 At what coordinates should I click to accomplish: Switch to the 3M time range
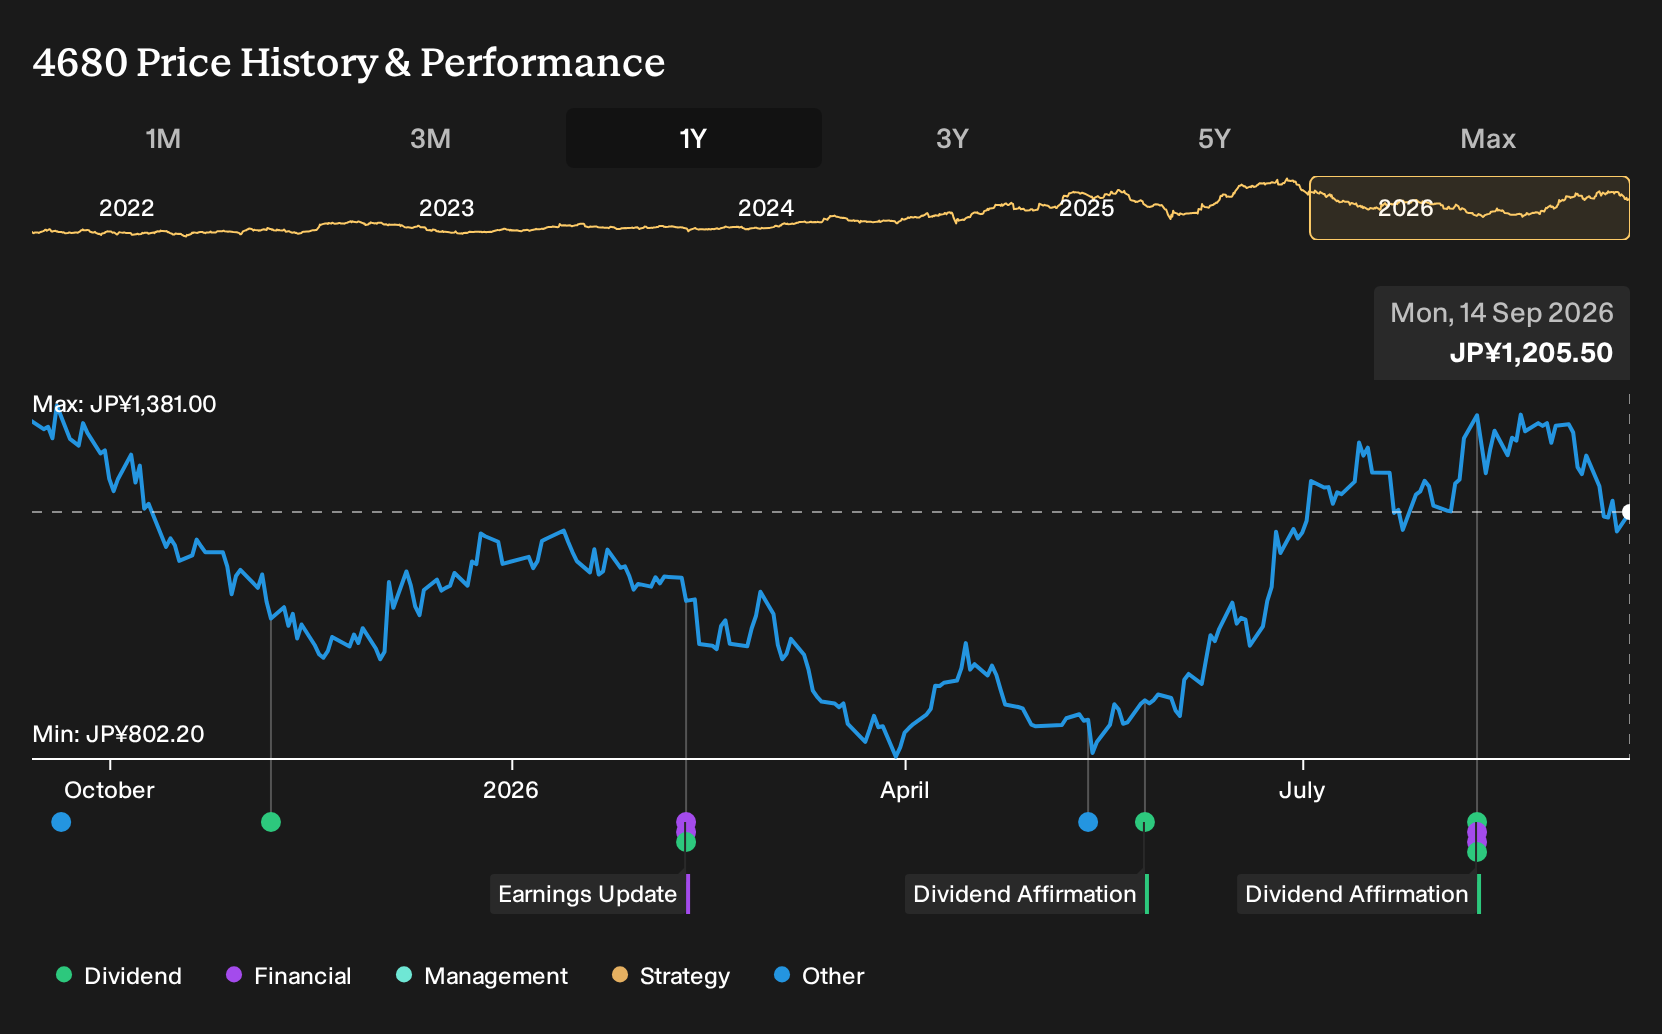coord(430,138)
